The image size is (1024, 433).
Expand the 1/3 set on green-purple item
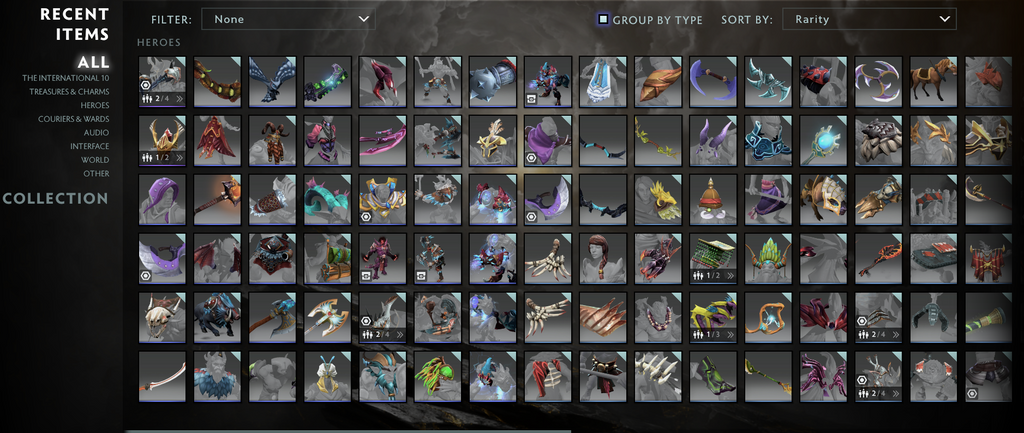pyautogui.click(x=713, y=334)
